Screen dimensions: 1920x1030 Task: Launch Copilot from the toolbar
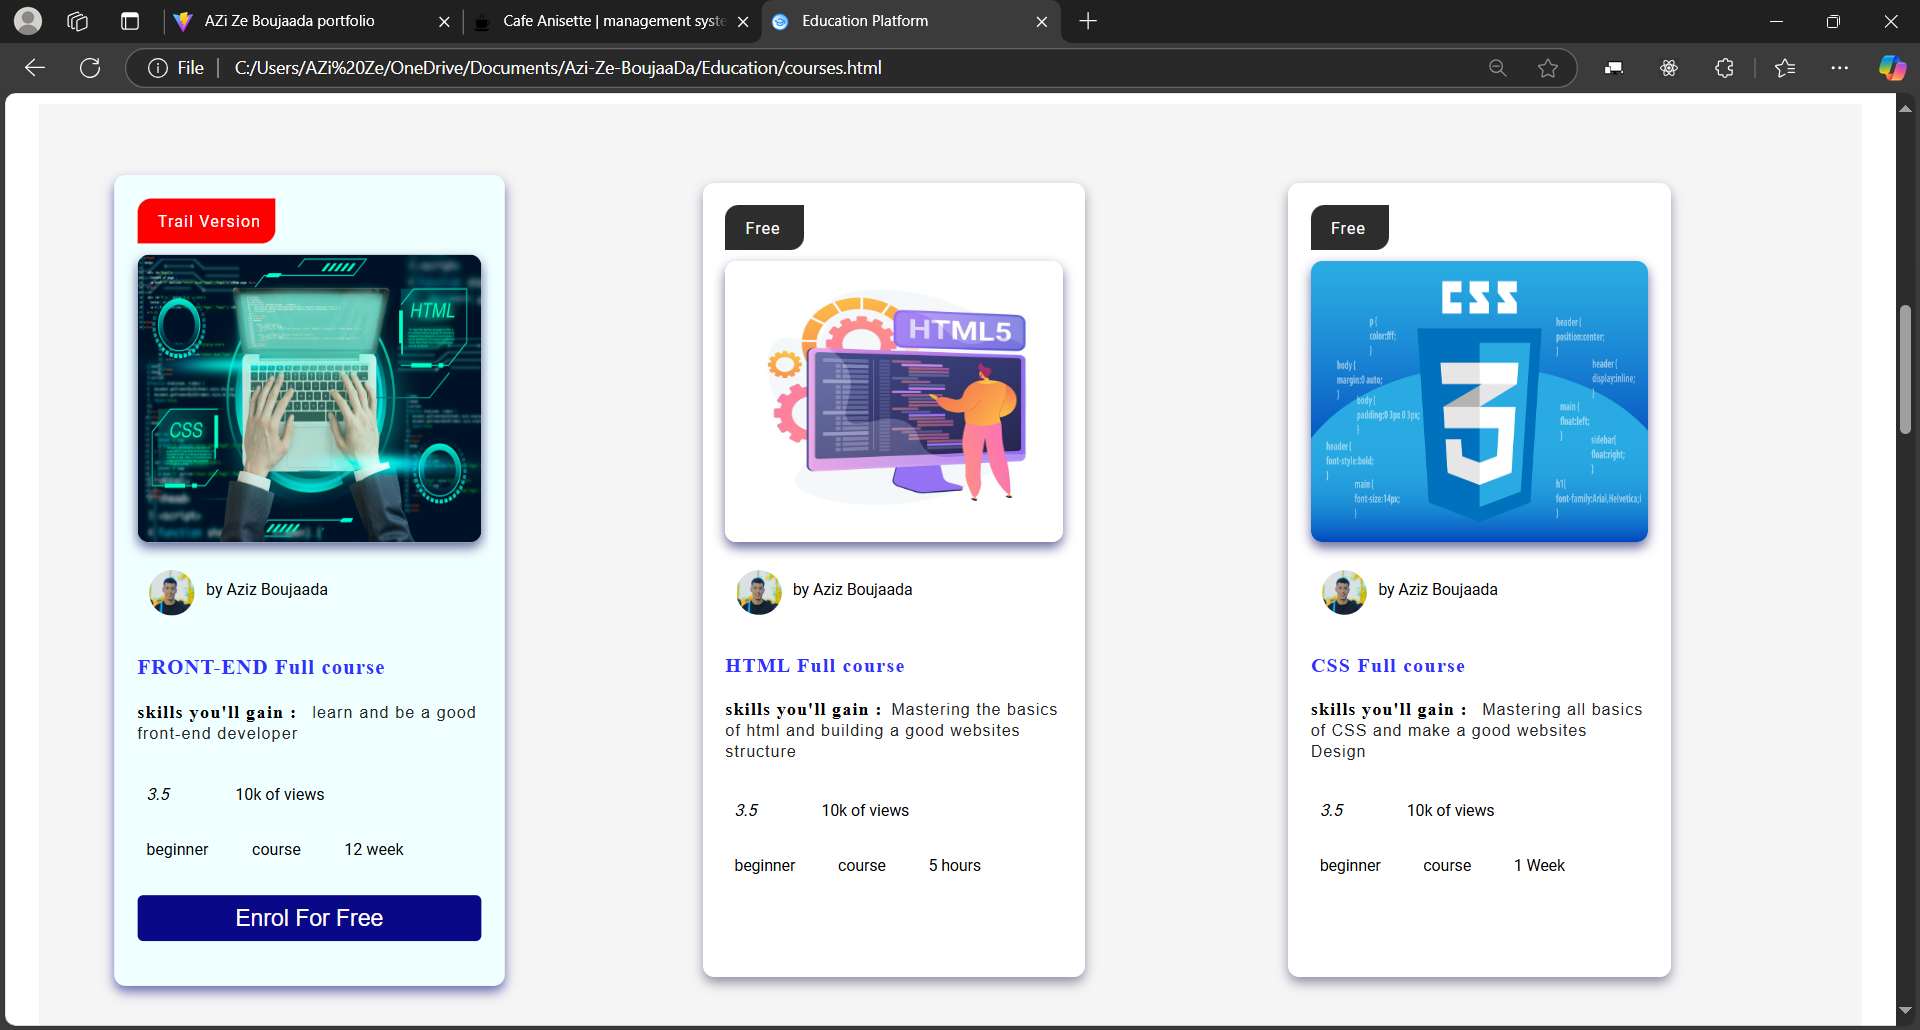coord(1891,68)
